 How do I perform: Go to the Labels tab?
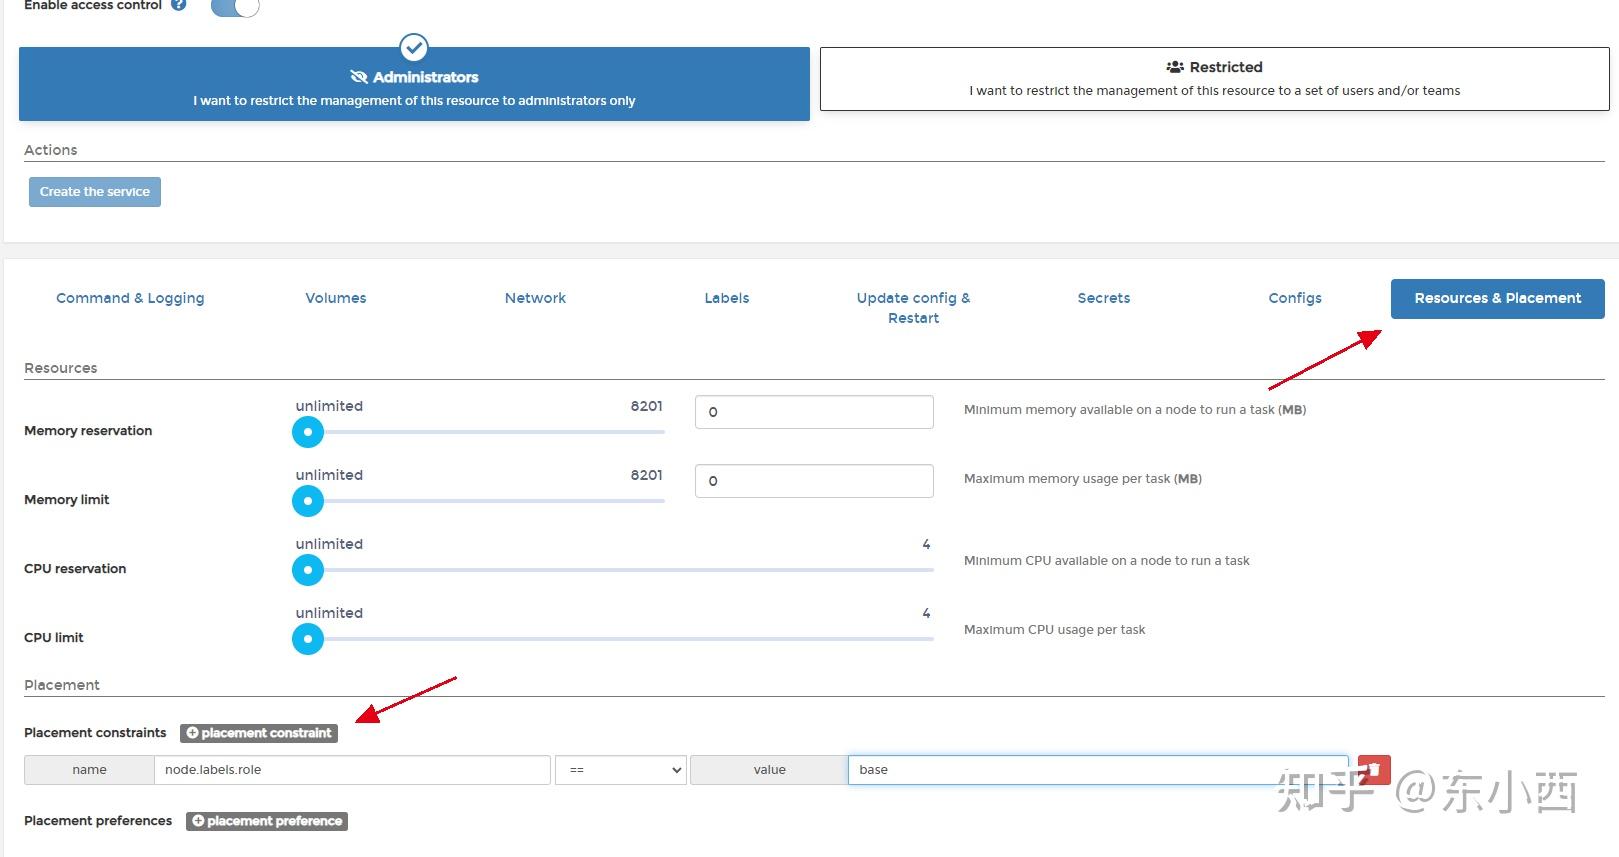[727, 298]
